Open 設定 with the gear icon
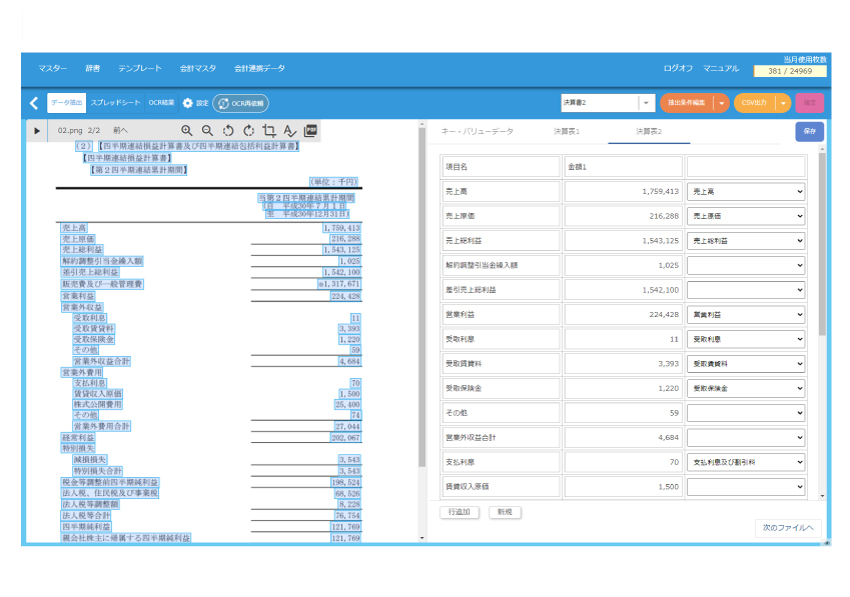The width and height of the screenshot is (850, 597). (187, 103)
